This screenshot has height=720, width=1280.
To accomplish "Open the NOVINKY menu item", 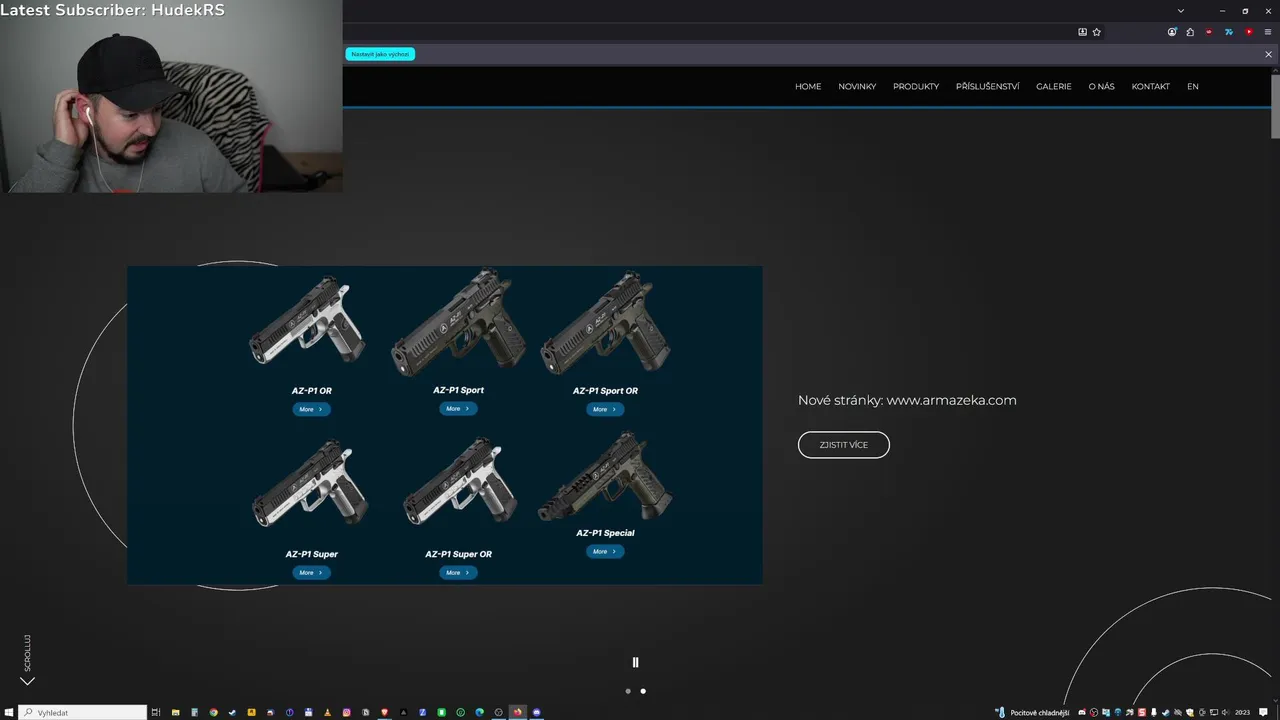I will point(857,86).
